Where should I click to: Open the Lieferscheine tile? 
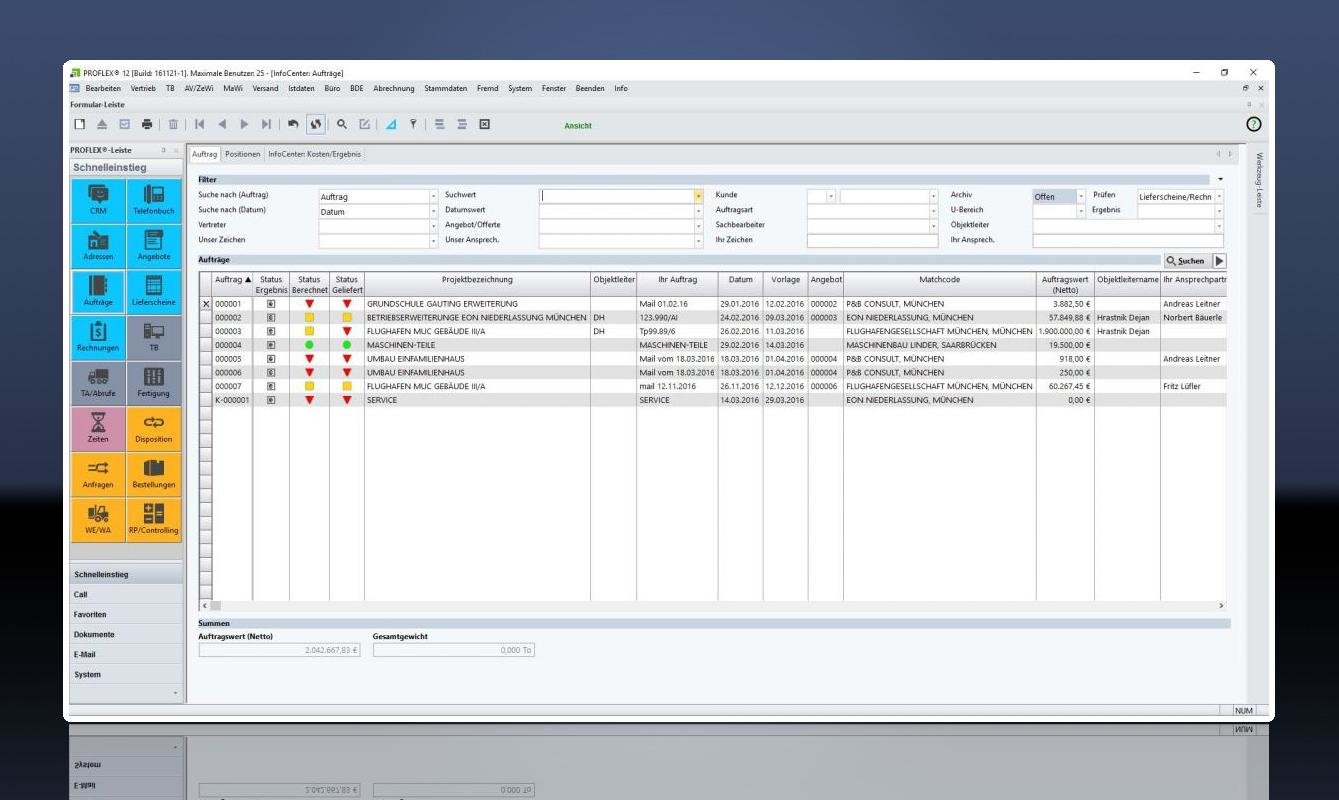(x=154, y=291)
